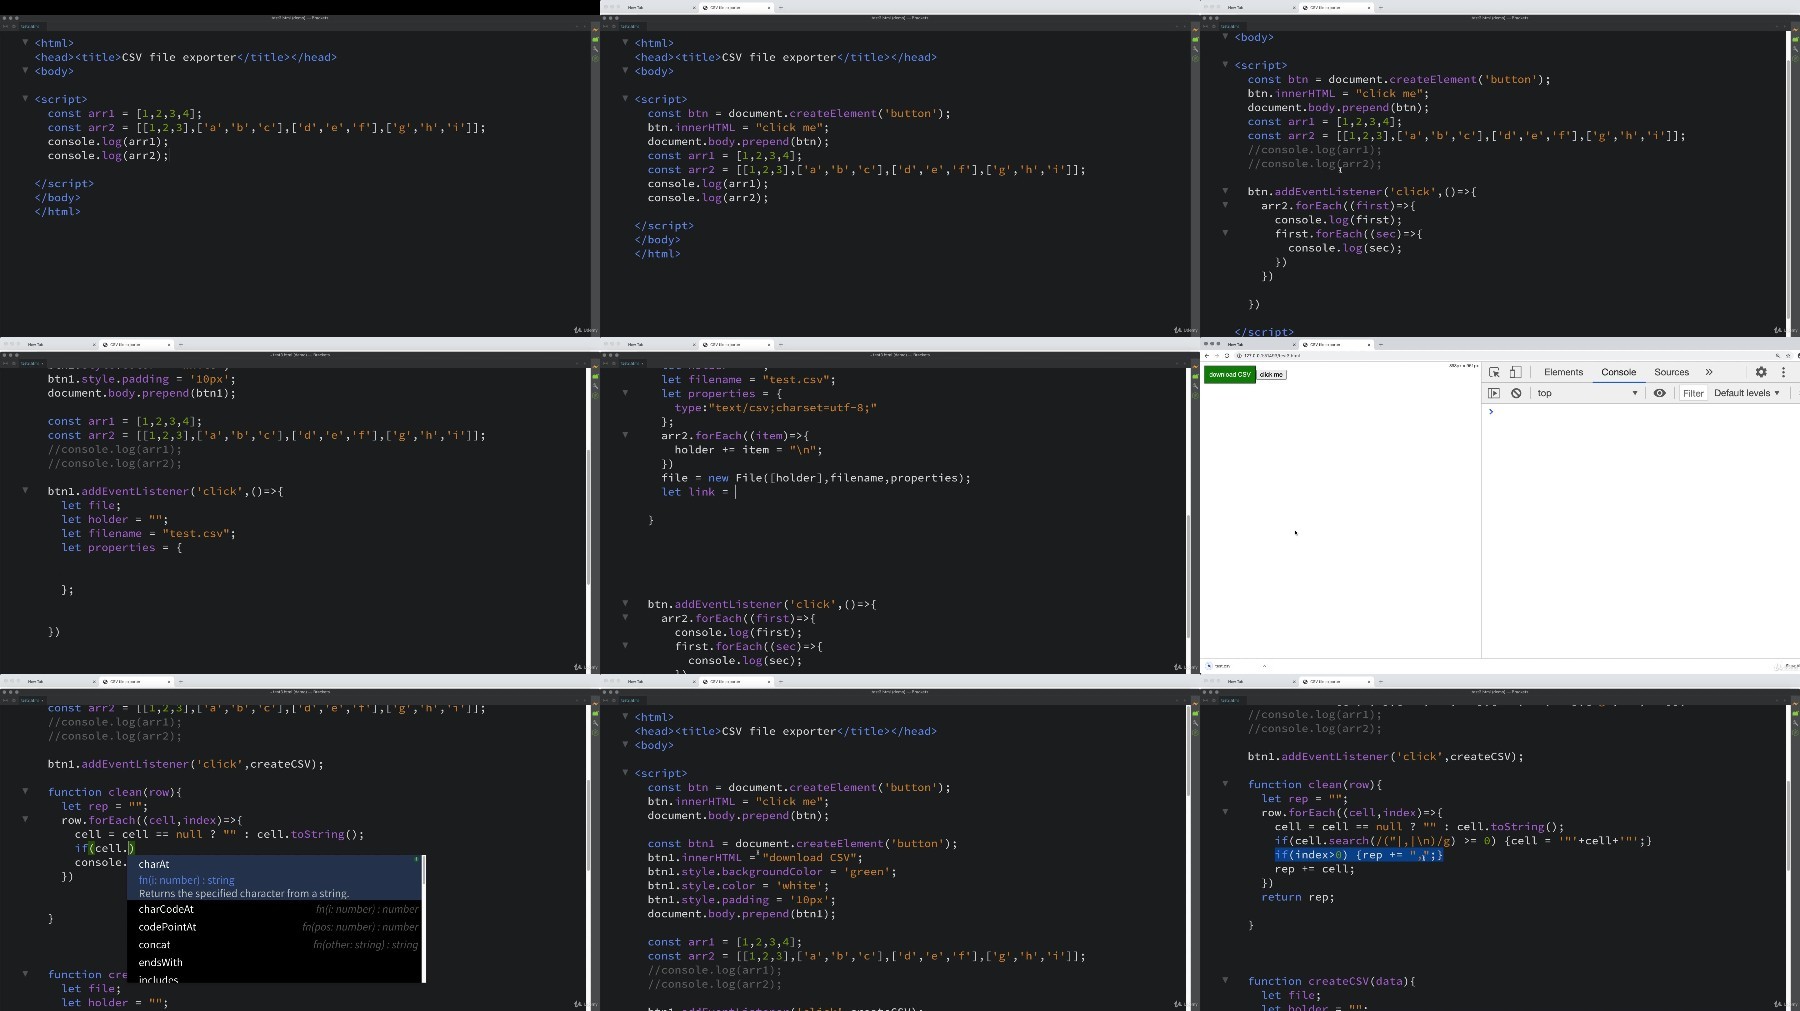1800x1011 pixels.
Task: Place cursor after 'let link ='
Action: coord(736,492)
